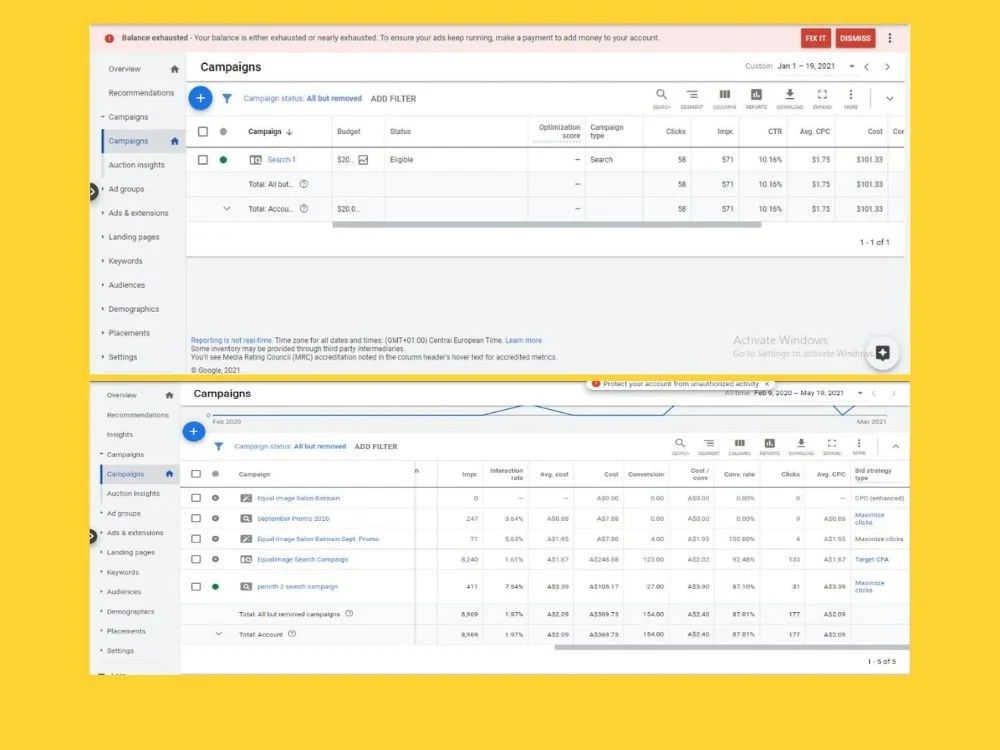This screenshot has width=1000, height=750.
Task: Expand the Total: Account row chevron in bottom table
Action: (219, 634)
